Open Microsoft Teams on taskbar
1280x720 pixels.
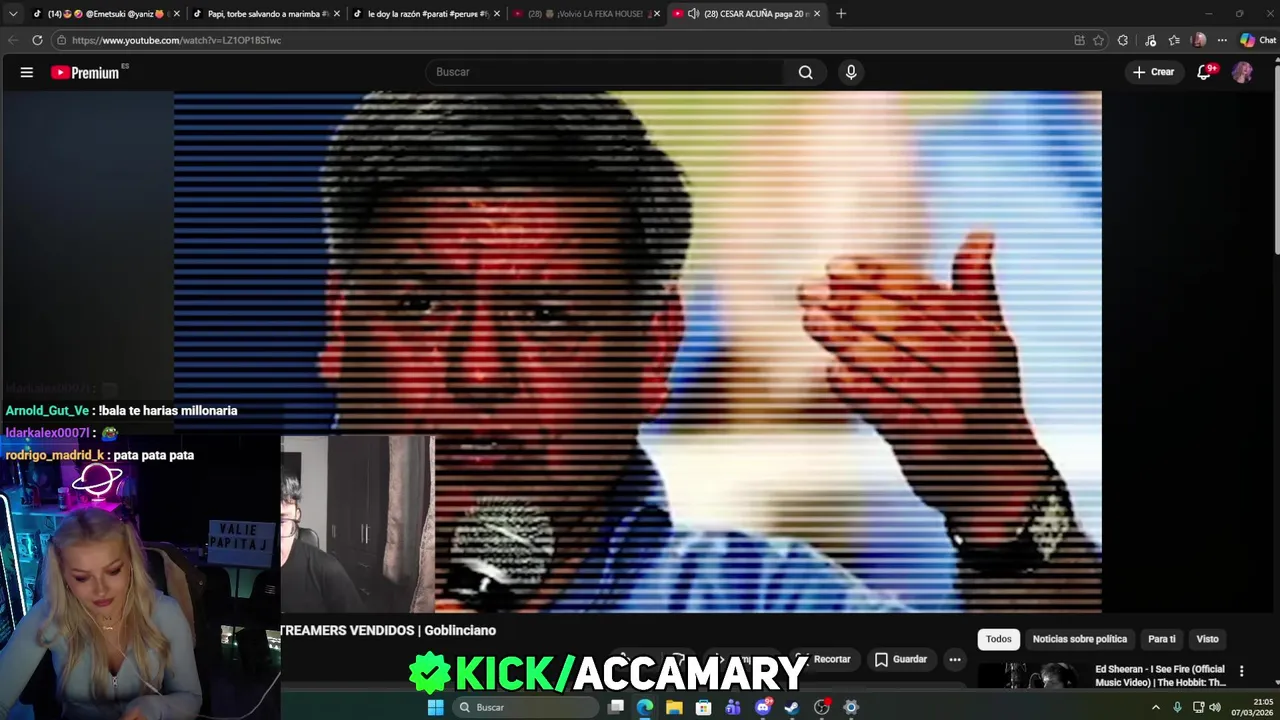733,707
